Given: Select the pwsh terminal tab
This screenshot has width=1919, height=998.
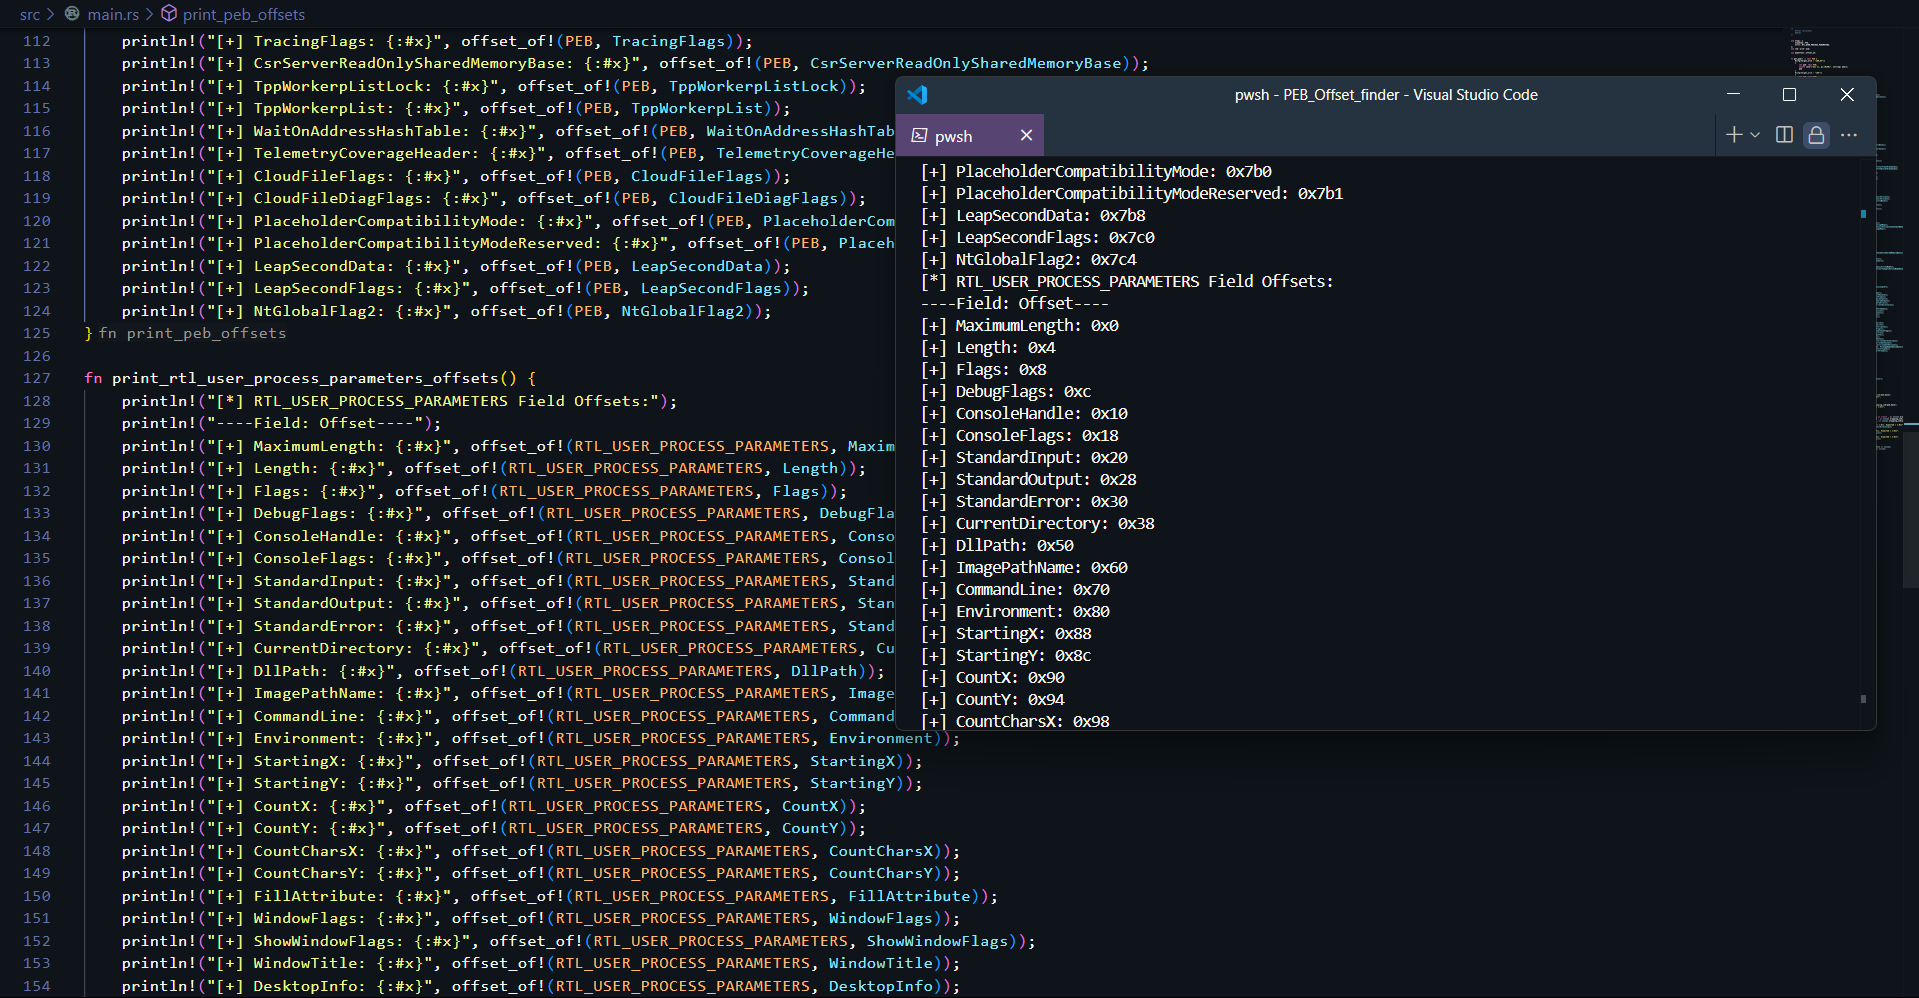Looking at the screenshot, I should click(969, 135).
